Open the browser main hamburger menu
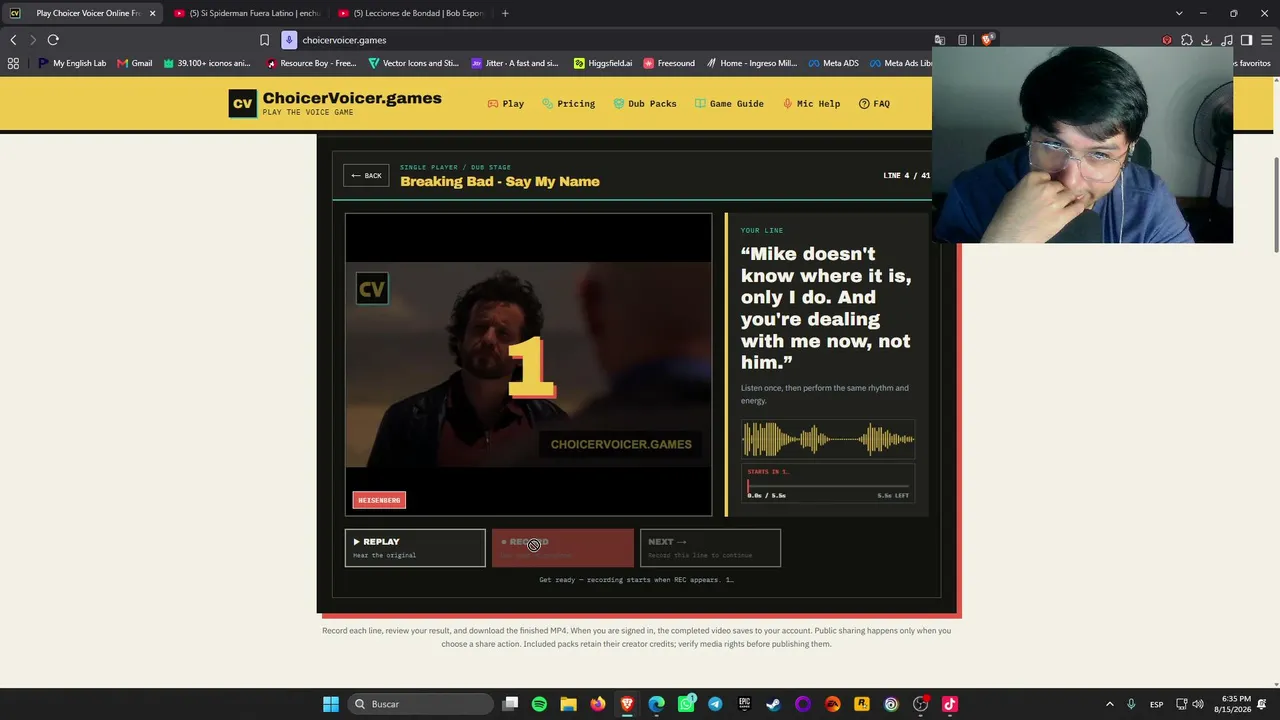Viewport: 1280px width, 720px height. click(x=1266, y=40)
